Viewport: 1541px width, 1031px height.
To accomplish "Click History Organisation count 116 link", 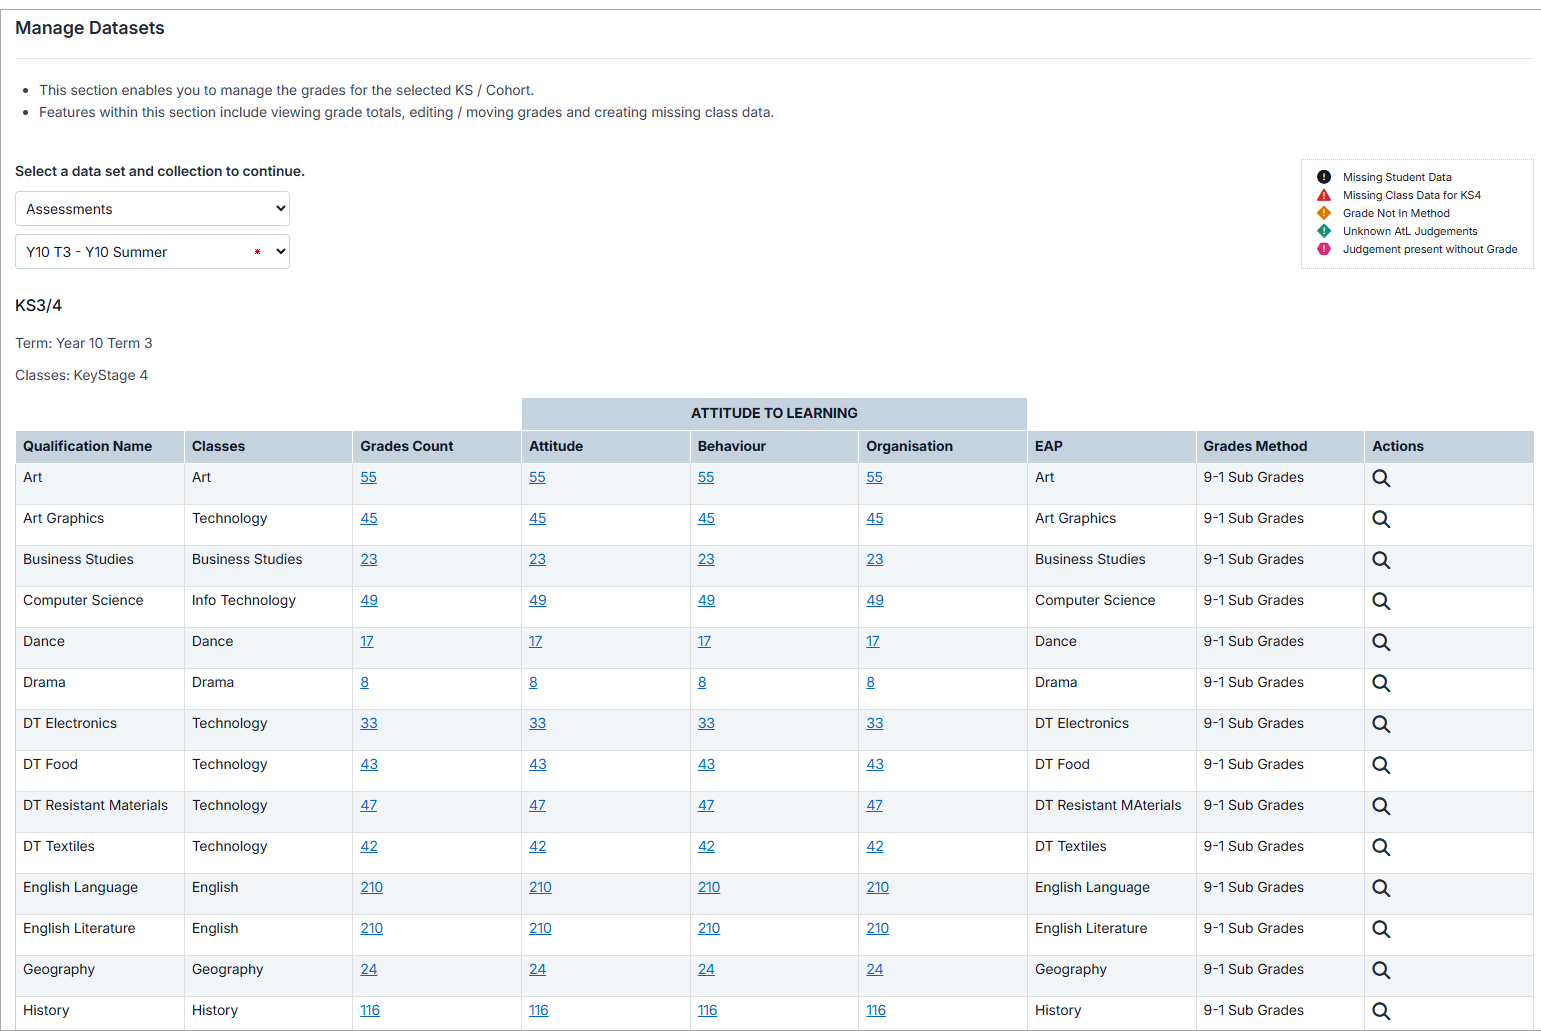I will [876, 1010].
